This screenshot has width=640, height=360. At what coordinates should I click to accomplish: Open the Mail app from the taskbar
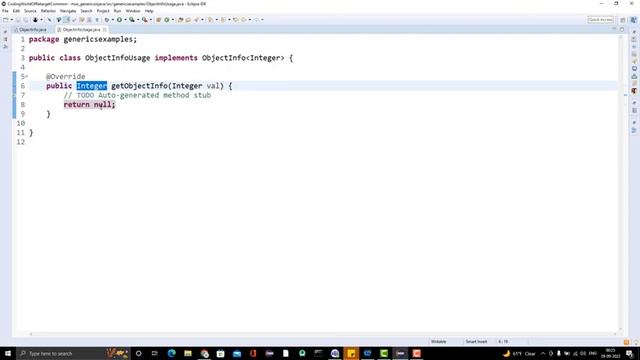(237, 353)
